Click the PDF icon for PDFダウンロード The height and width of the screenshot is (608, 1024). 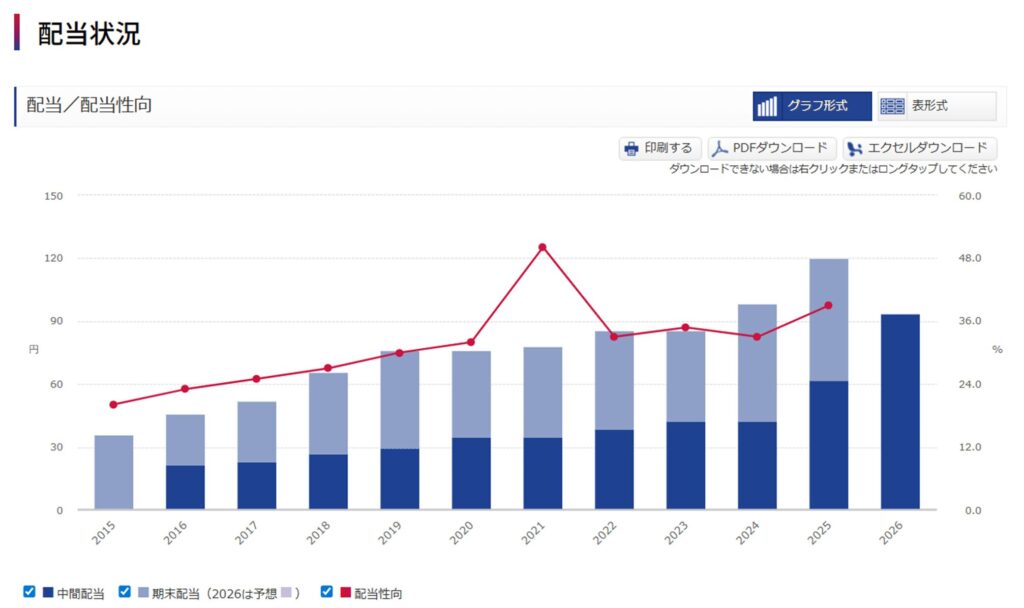(x=720, y=149)
